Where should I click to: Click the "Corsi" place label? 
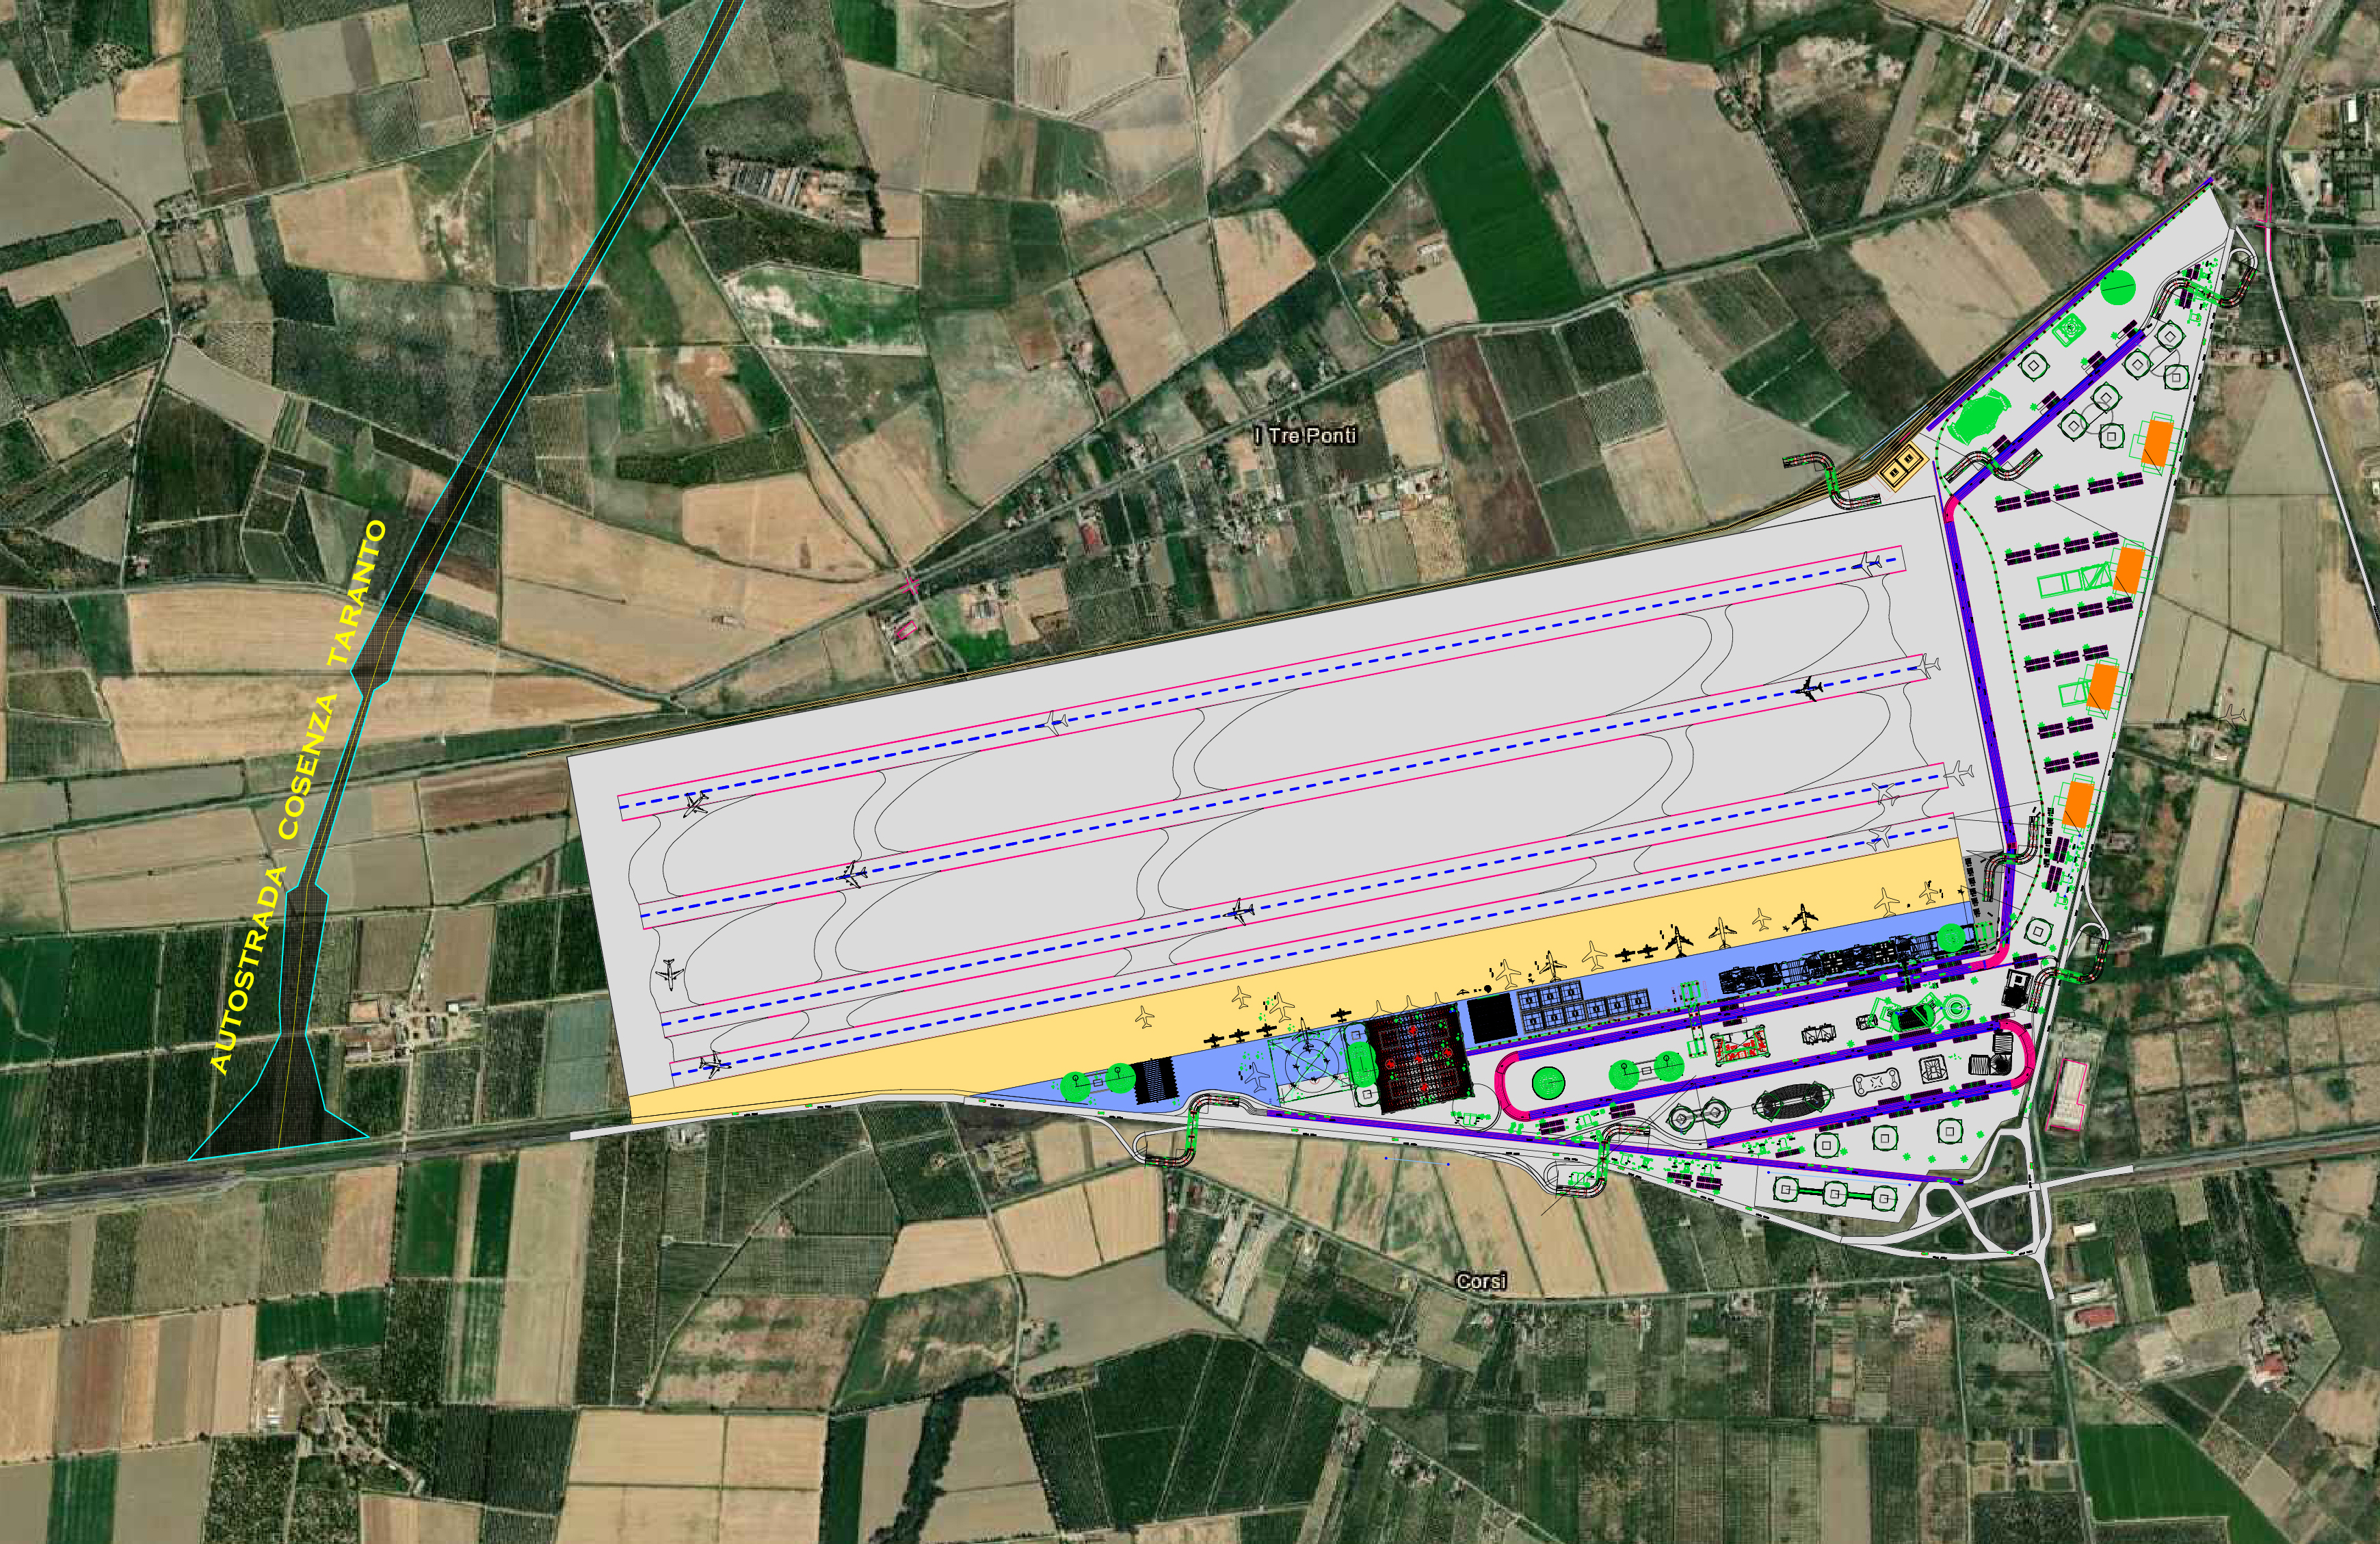(1482, 1282)
